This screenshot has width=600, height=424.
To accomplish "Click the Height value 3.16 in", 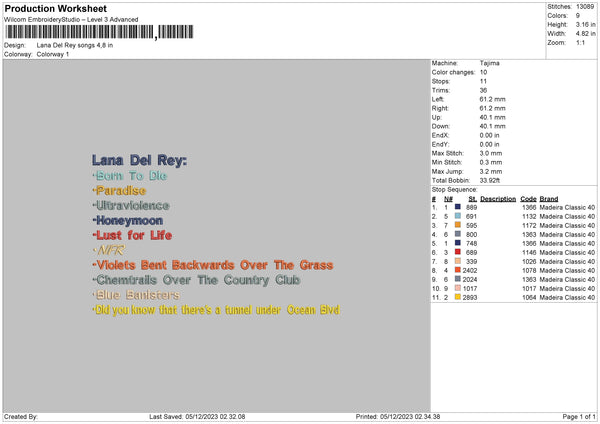I will (x=585, y=24).
